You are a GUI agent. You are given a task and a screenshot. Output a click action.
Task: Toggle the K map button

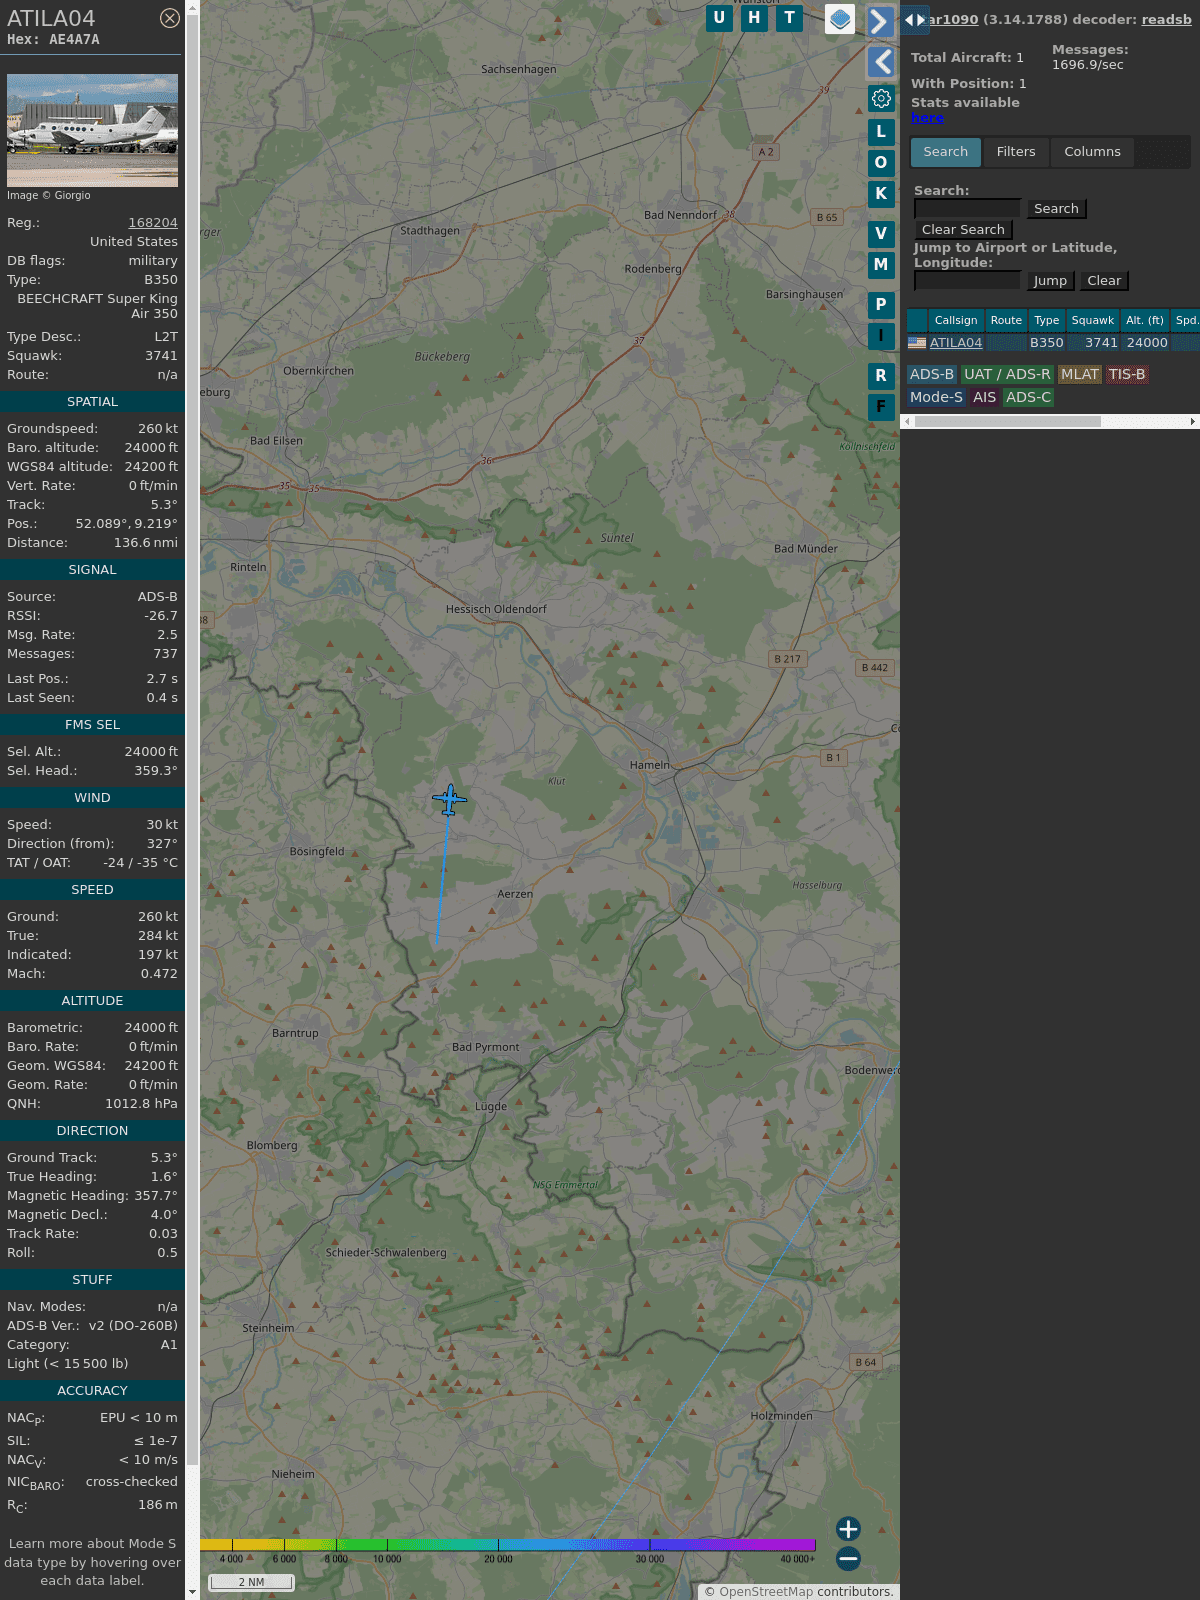tap(881, 194)
